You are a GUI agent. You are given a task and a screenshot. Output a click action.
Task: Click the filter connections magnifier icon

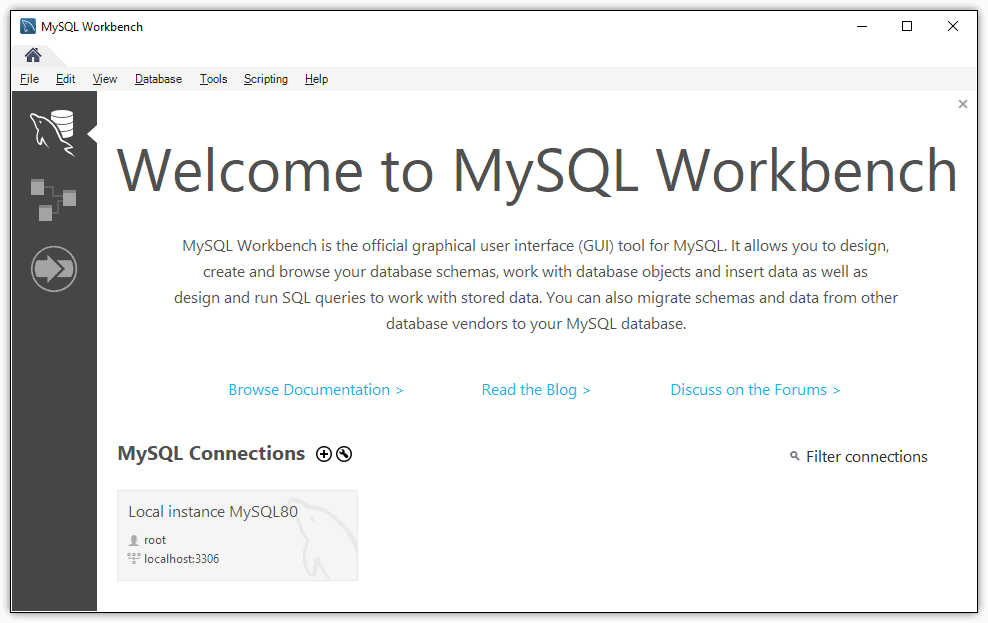[x=795, y=456]
